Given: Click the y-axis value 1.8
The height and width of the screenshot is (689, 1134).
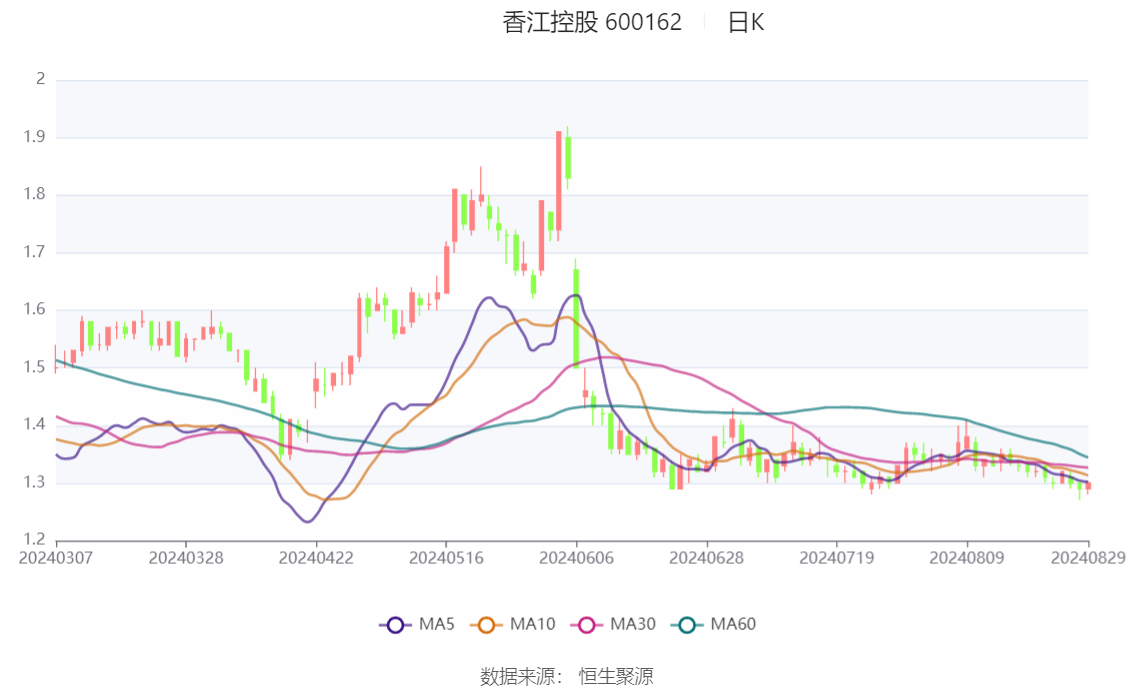Looking at the screenshot, I should [x=34, y=194].
